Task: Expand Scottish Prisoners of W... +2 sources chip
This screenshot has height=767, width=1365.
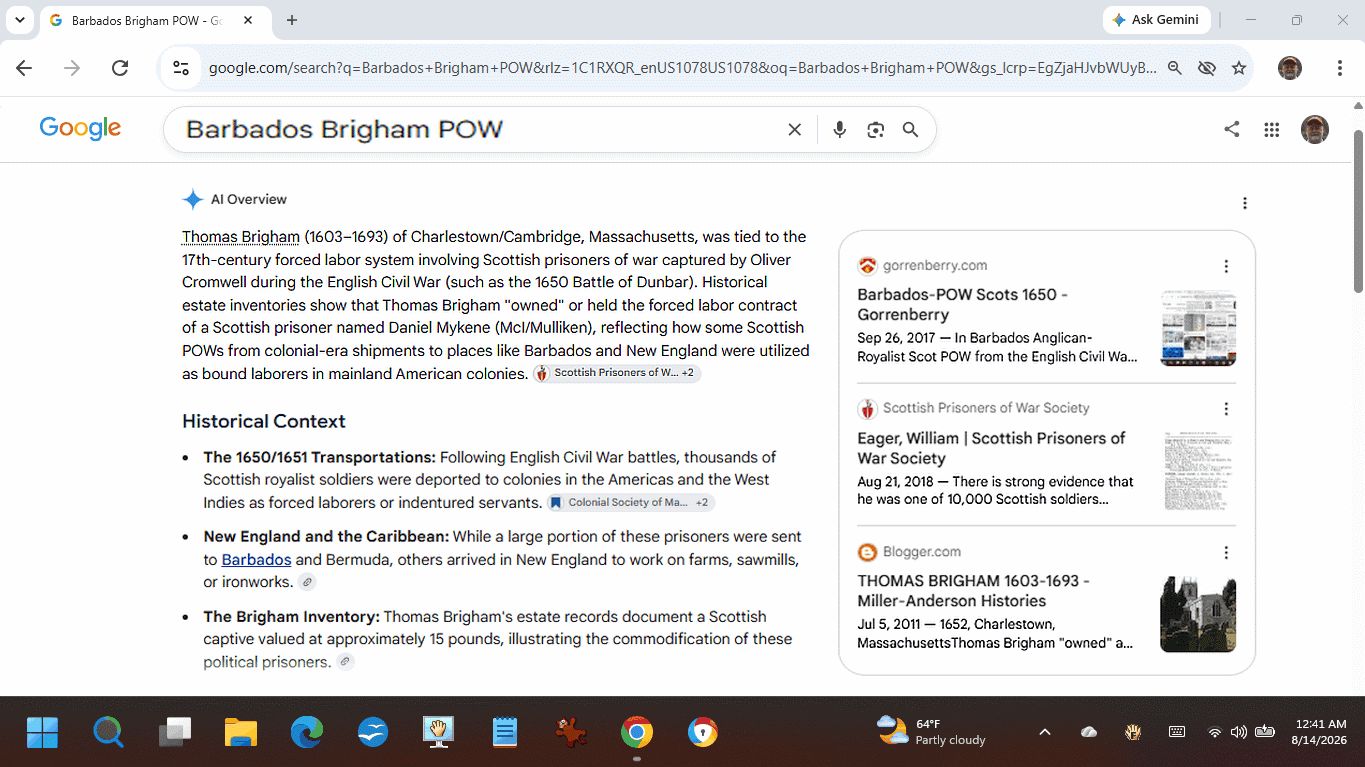Action: point(617,373)
